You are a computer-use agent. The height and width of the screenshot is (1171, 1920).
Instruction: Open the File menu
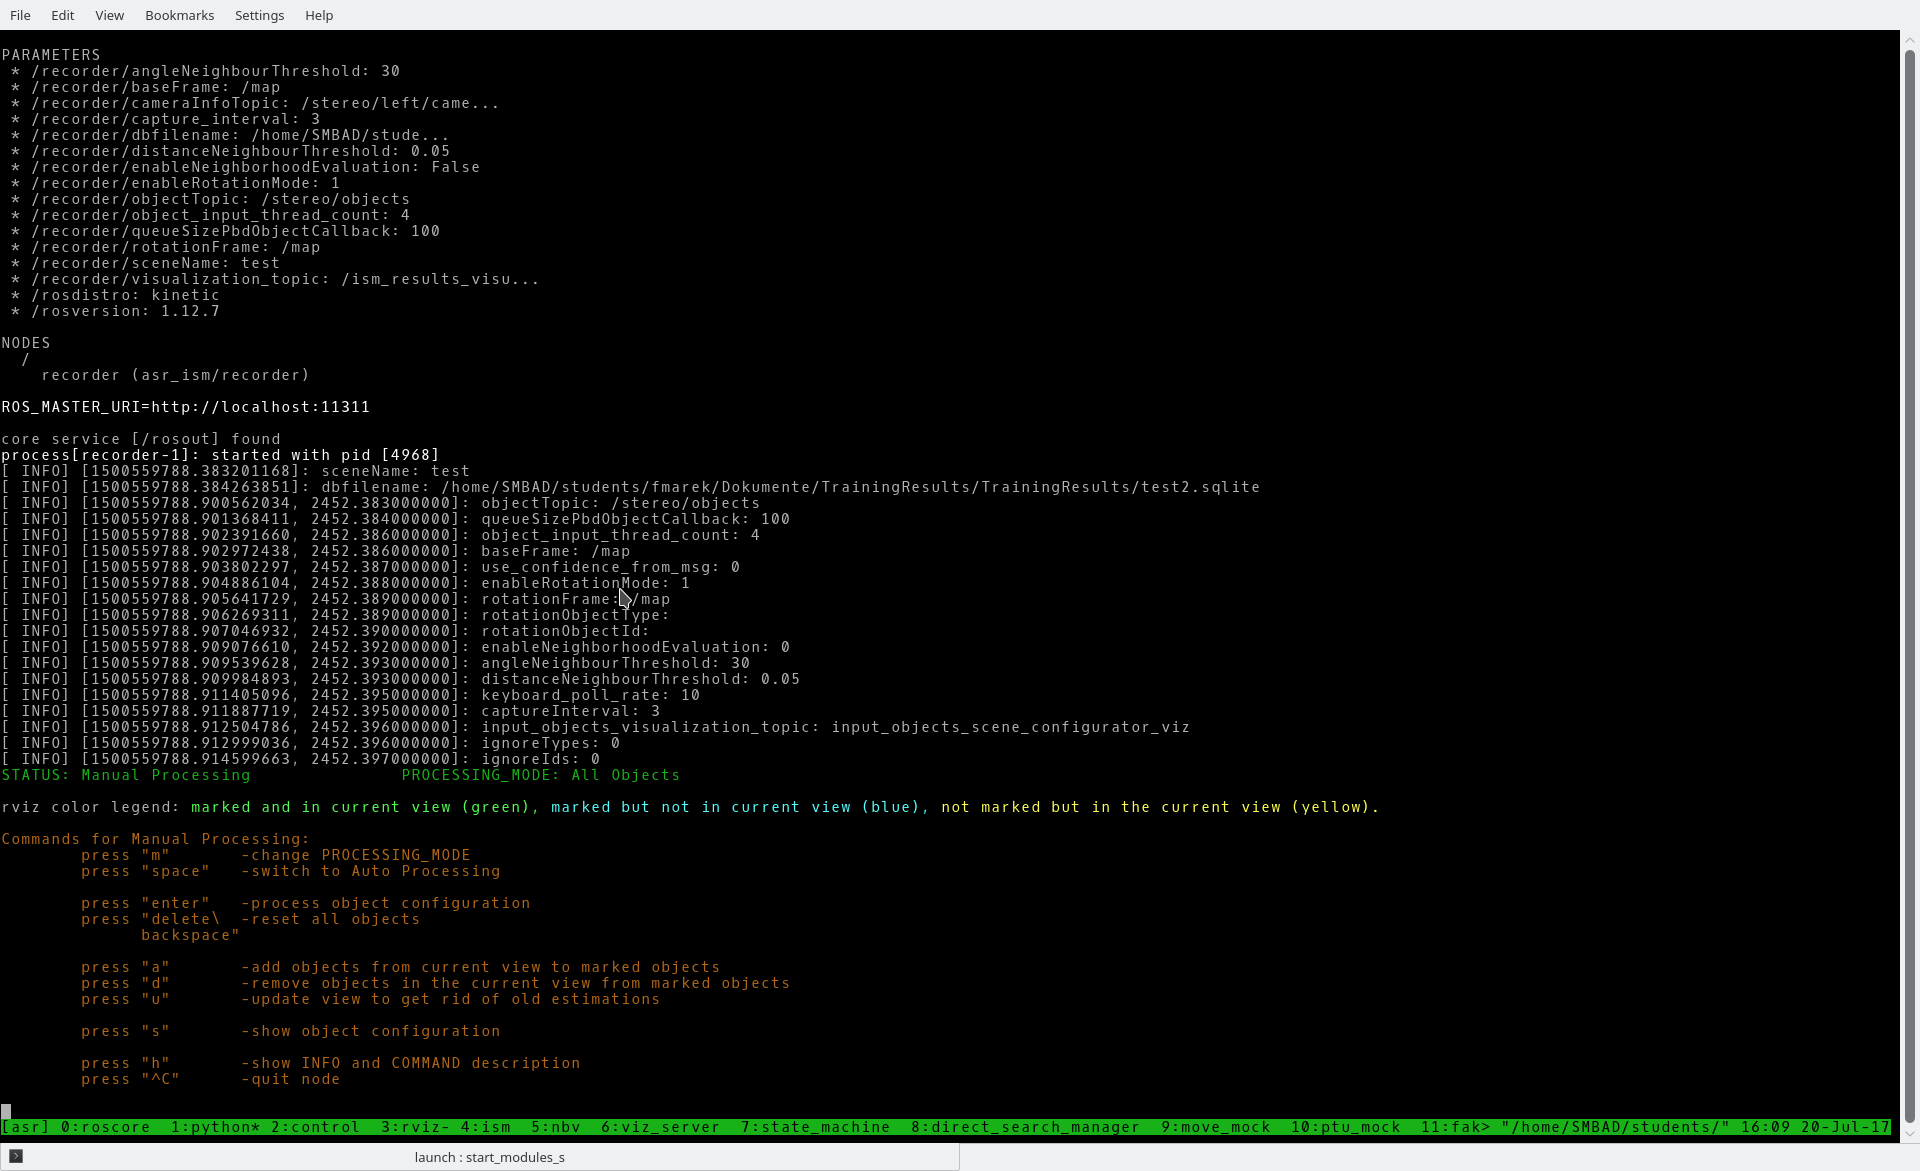[x=20, y=15]
